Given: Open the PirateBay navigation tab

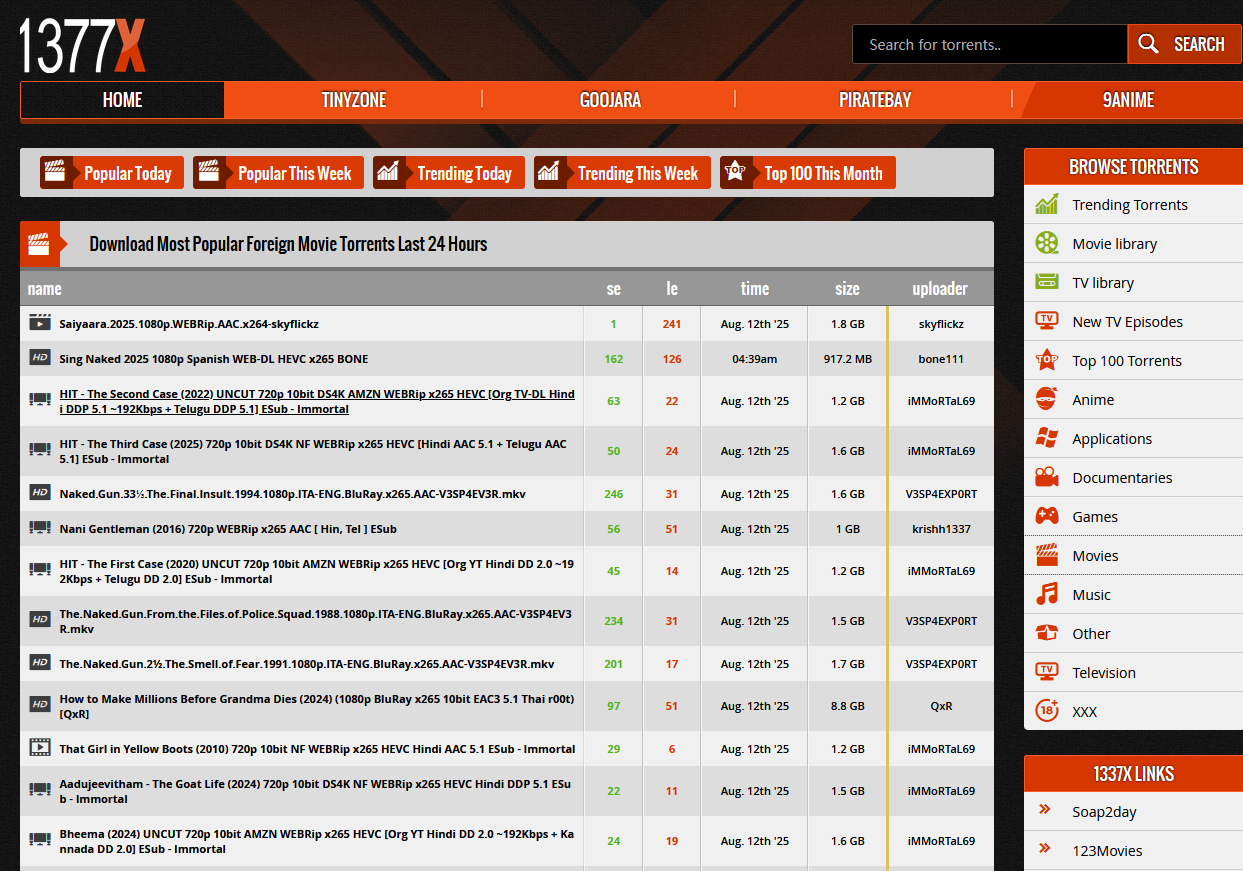Looking at the screenshot, I should tap(874, 100).
